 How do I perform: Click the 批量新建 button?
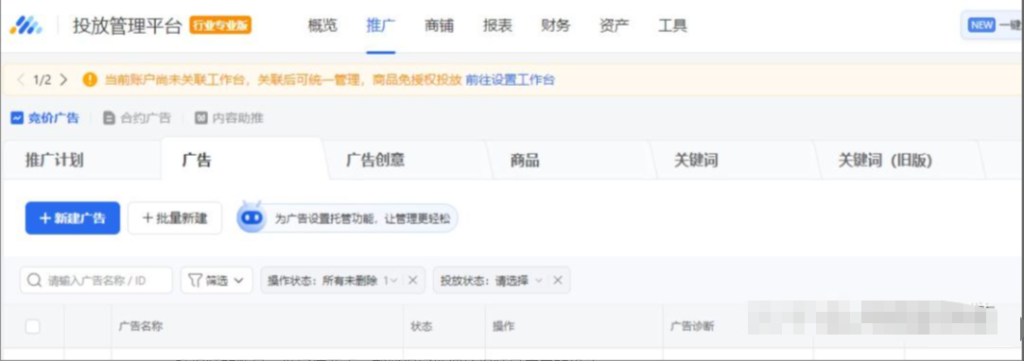(x=174, y=218)
